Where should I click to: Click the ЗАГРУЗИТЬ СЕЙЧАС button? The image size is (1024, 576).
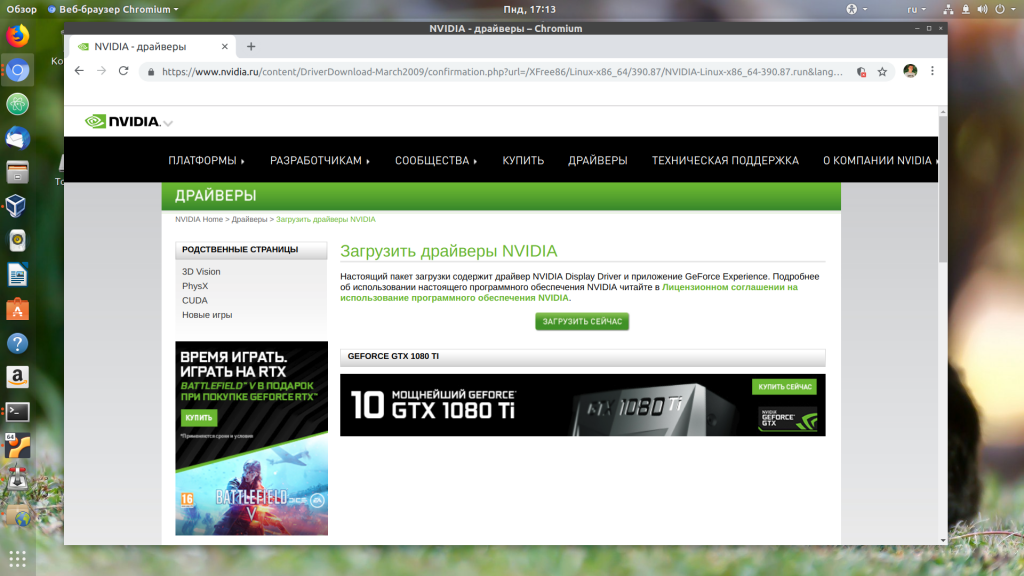click(x=582, y=321)
